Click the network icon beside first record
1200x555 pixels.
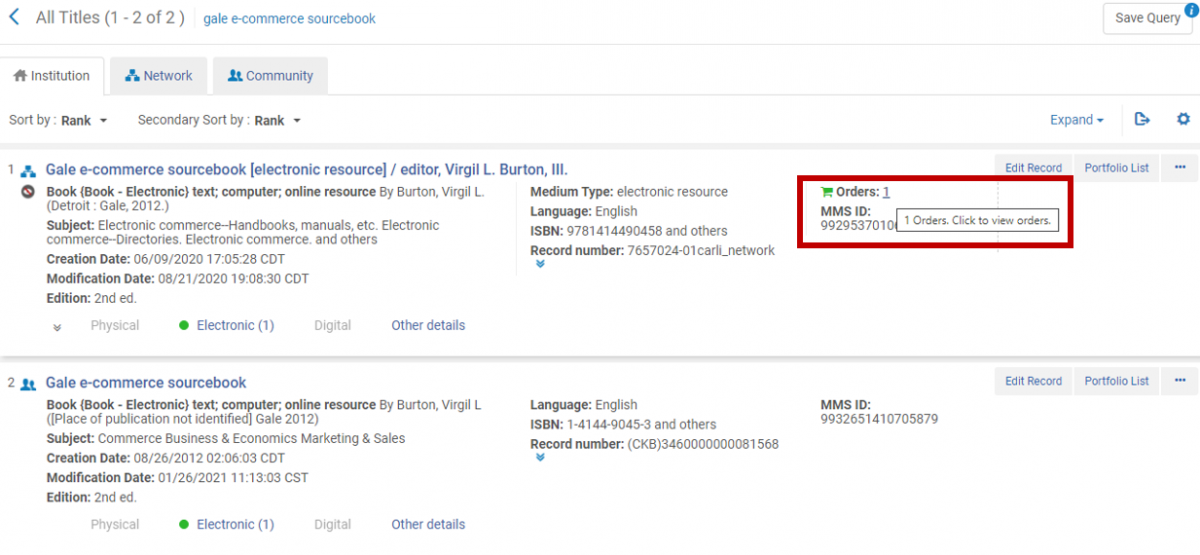click(28, 171)
